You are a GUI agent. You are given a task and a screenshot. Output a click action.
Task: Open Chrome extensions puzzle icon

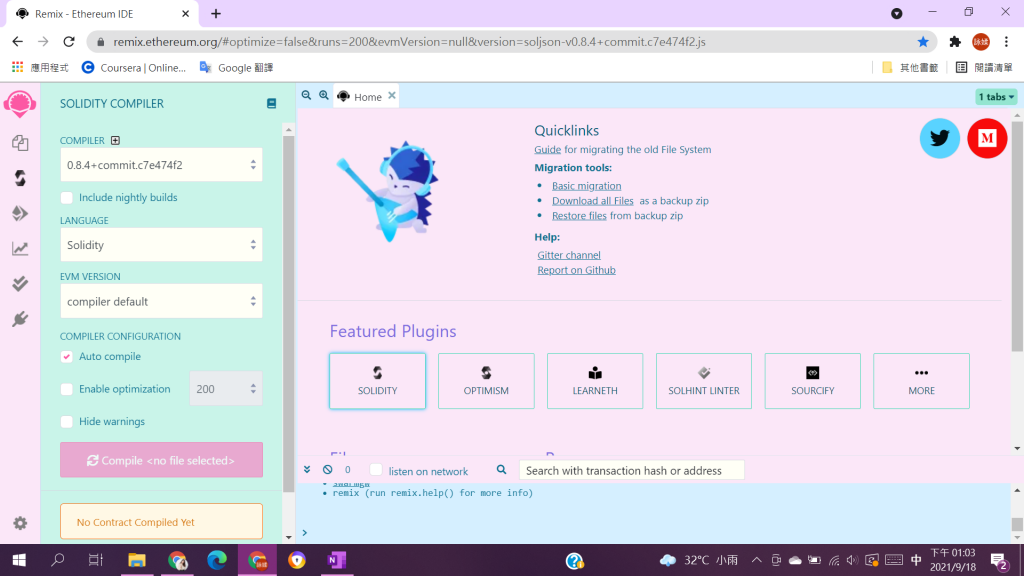click(x=955, y=42)
